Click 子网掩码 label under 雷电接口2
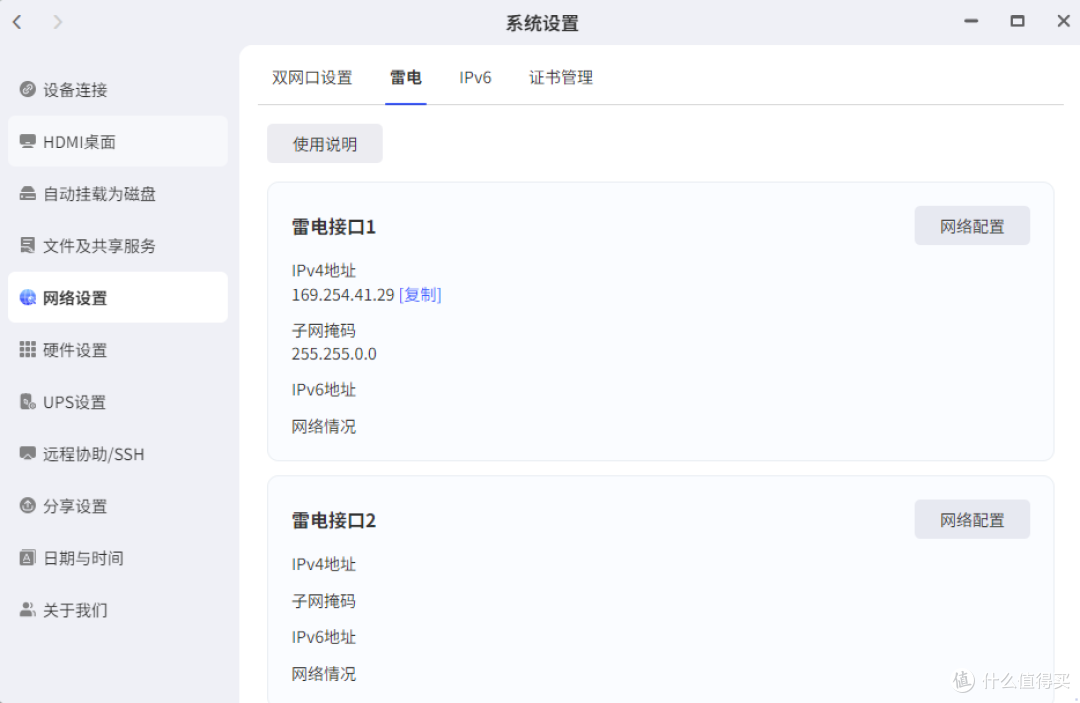 point(324,601)
